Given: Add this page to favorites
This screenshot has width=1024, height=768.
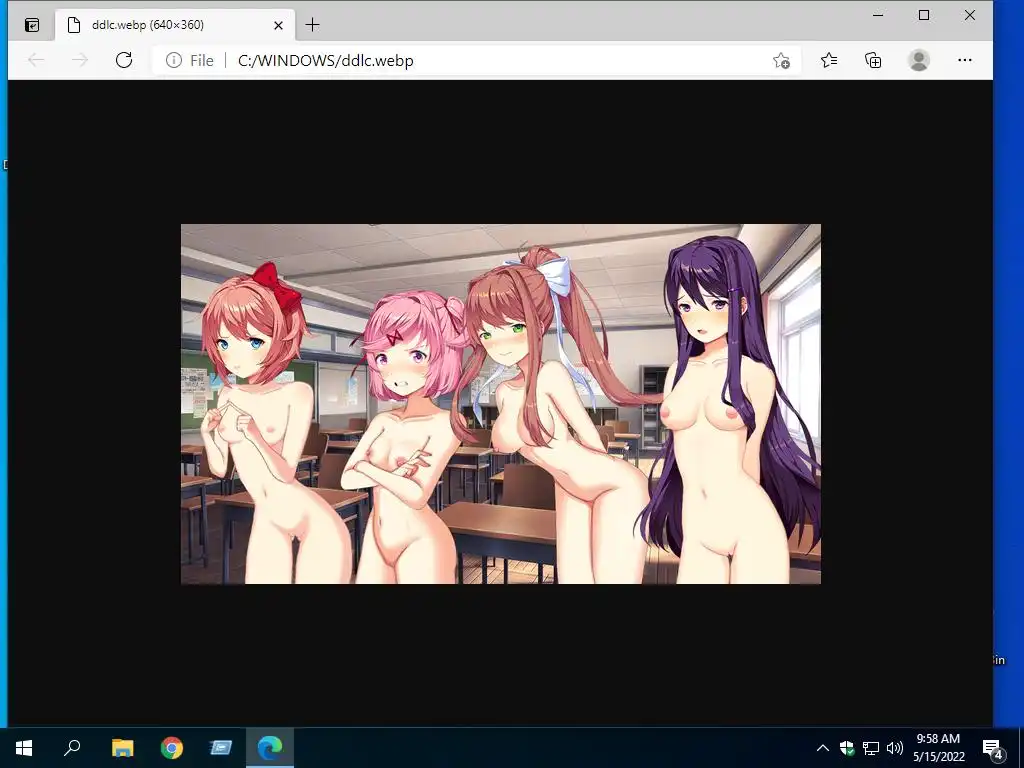Looking at the screenshot, I should 781,61.
